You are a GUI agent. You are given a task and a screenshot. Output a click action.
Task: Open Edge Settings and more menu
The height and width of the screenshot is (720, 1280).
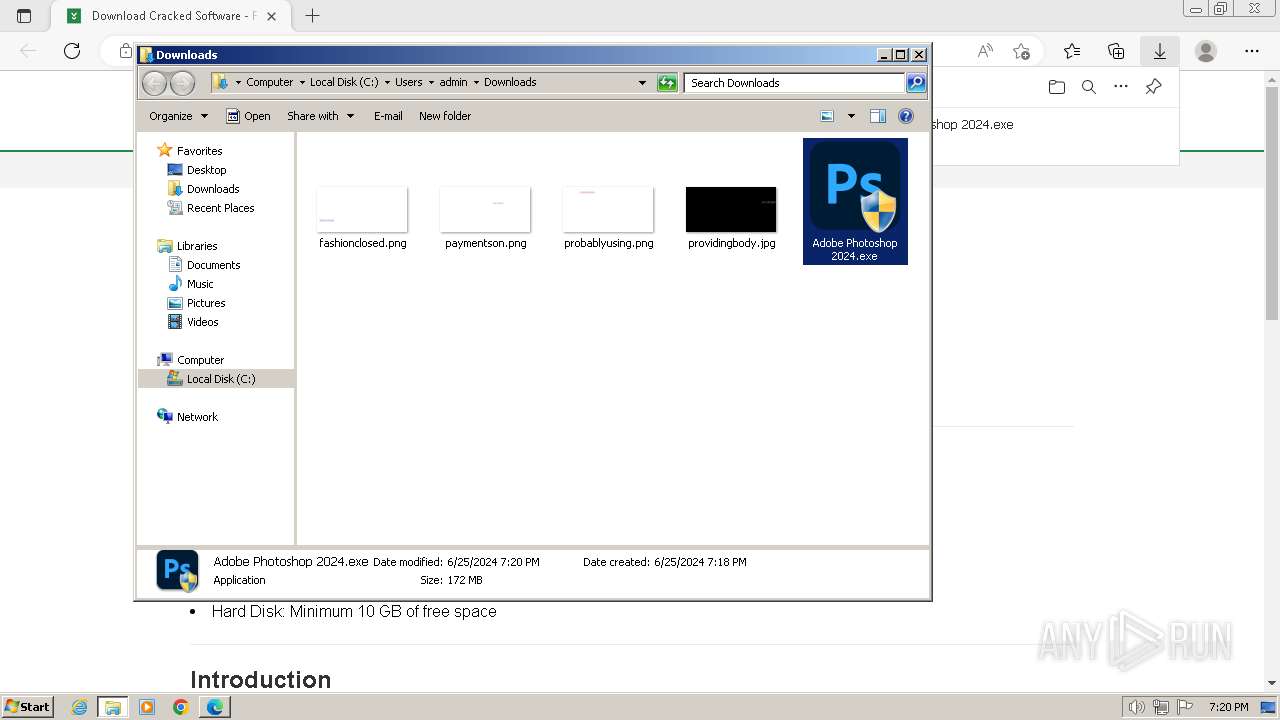click(1252, 51)
